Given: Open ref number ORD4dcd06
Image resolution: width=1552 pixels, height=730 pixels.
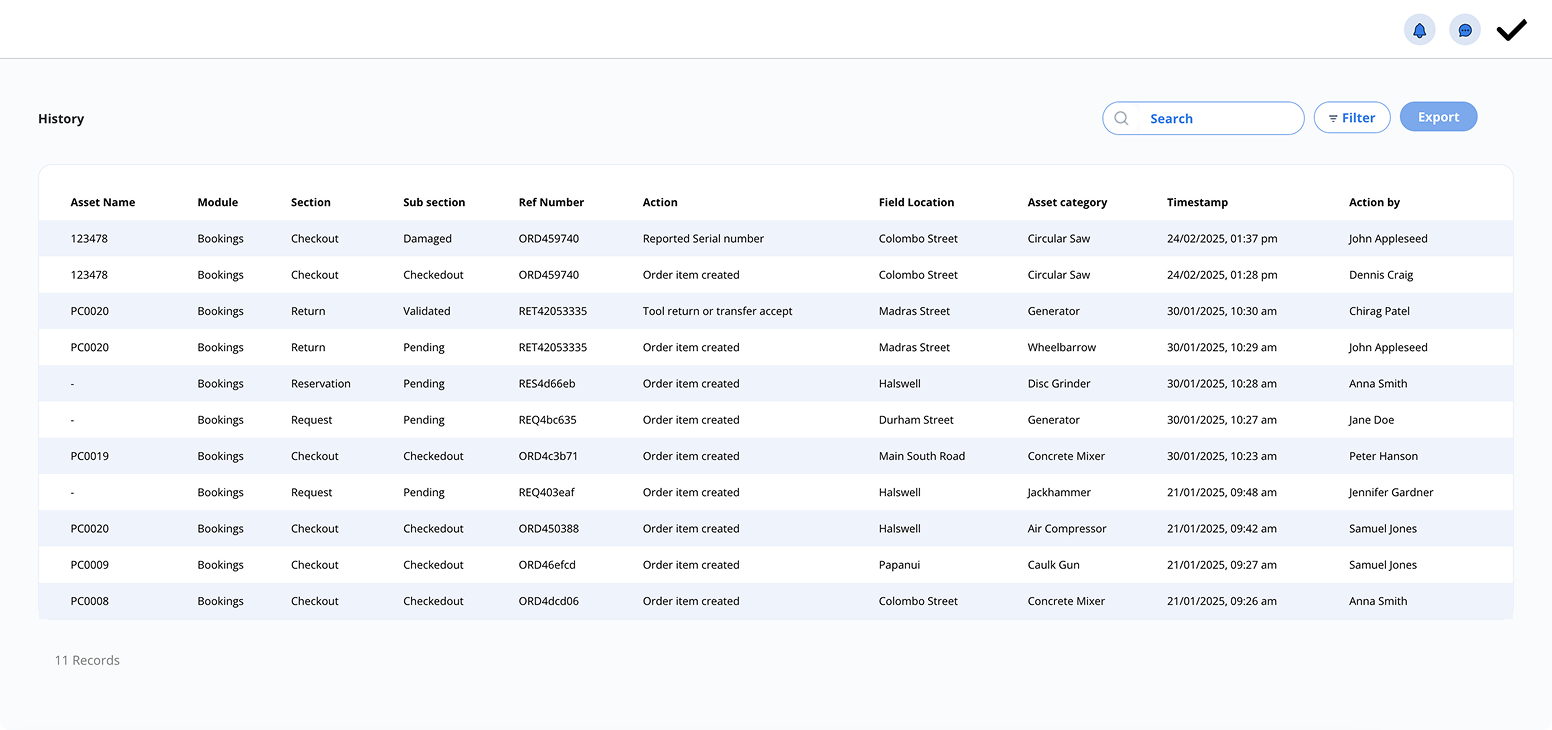Looking at the screenshot, I should [x=548, y=601].
